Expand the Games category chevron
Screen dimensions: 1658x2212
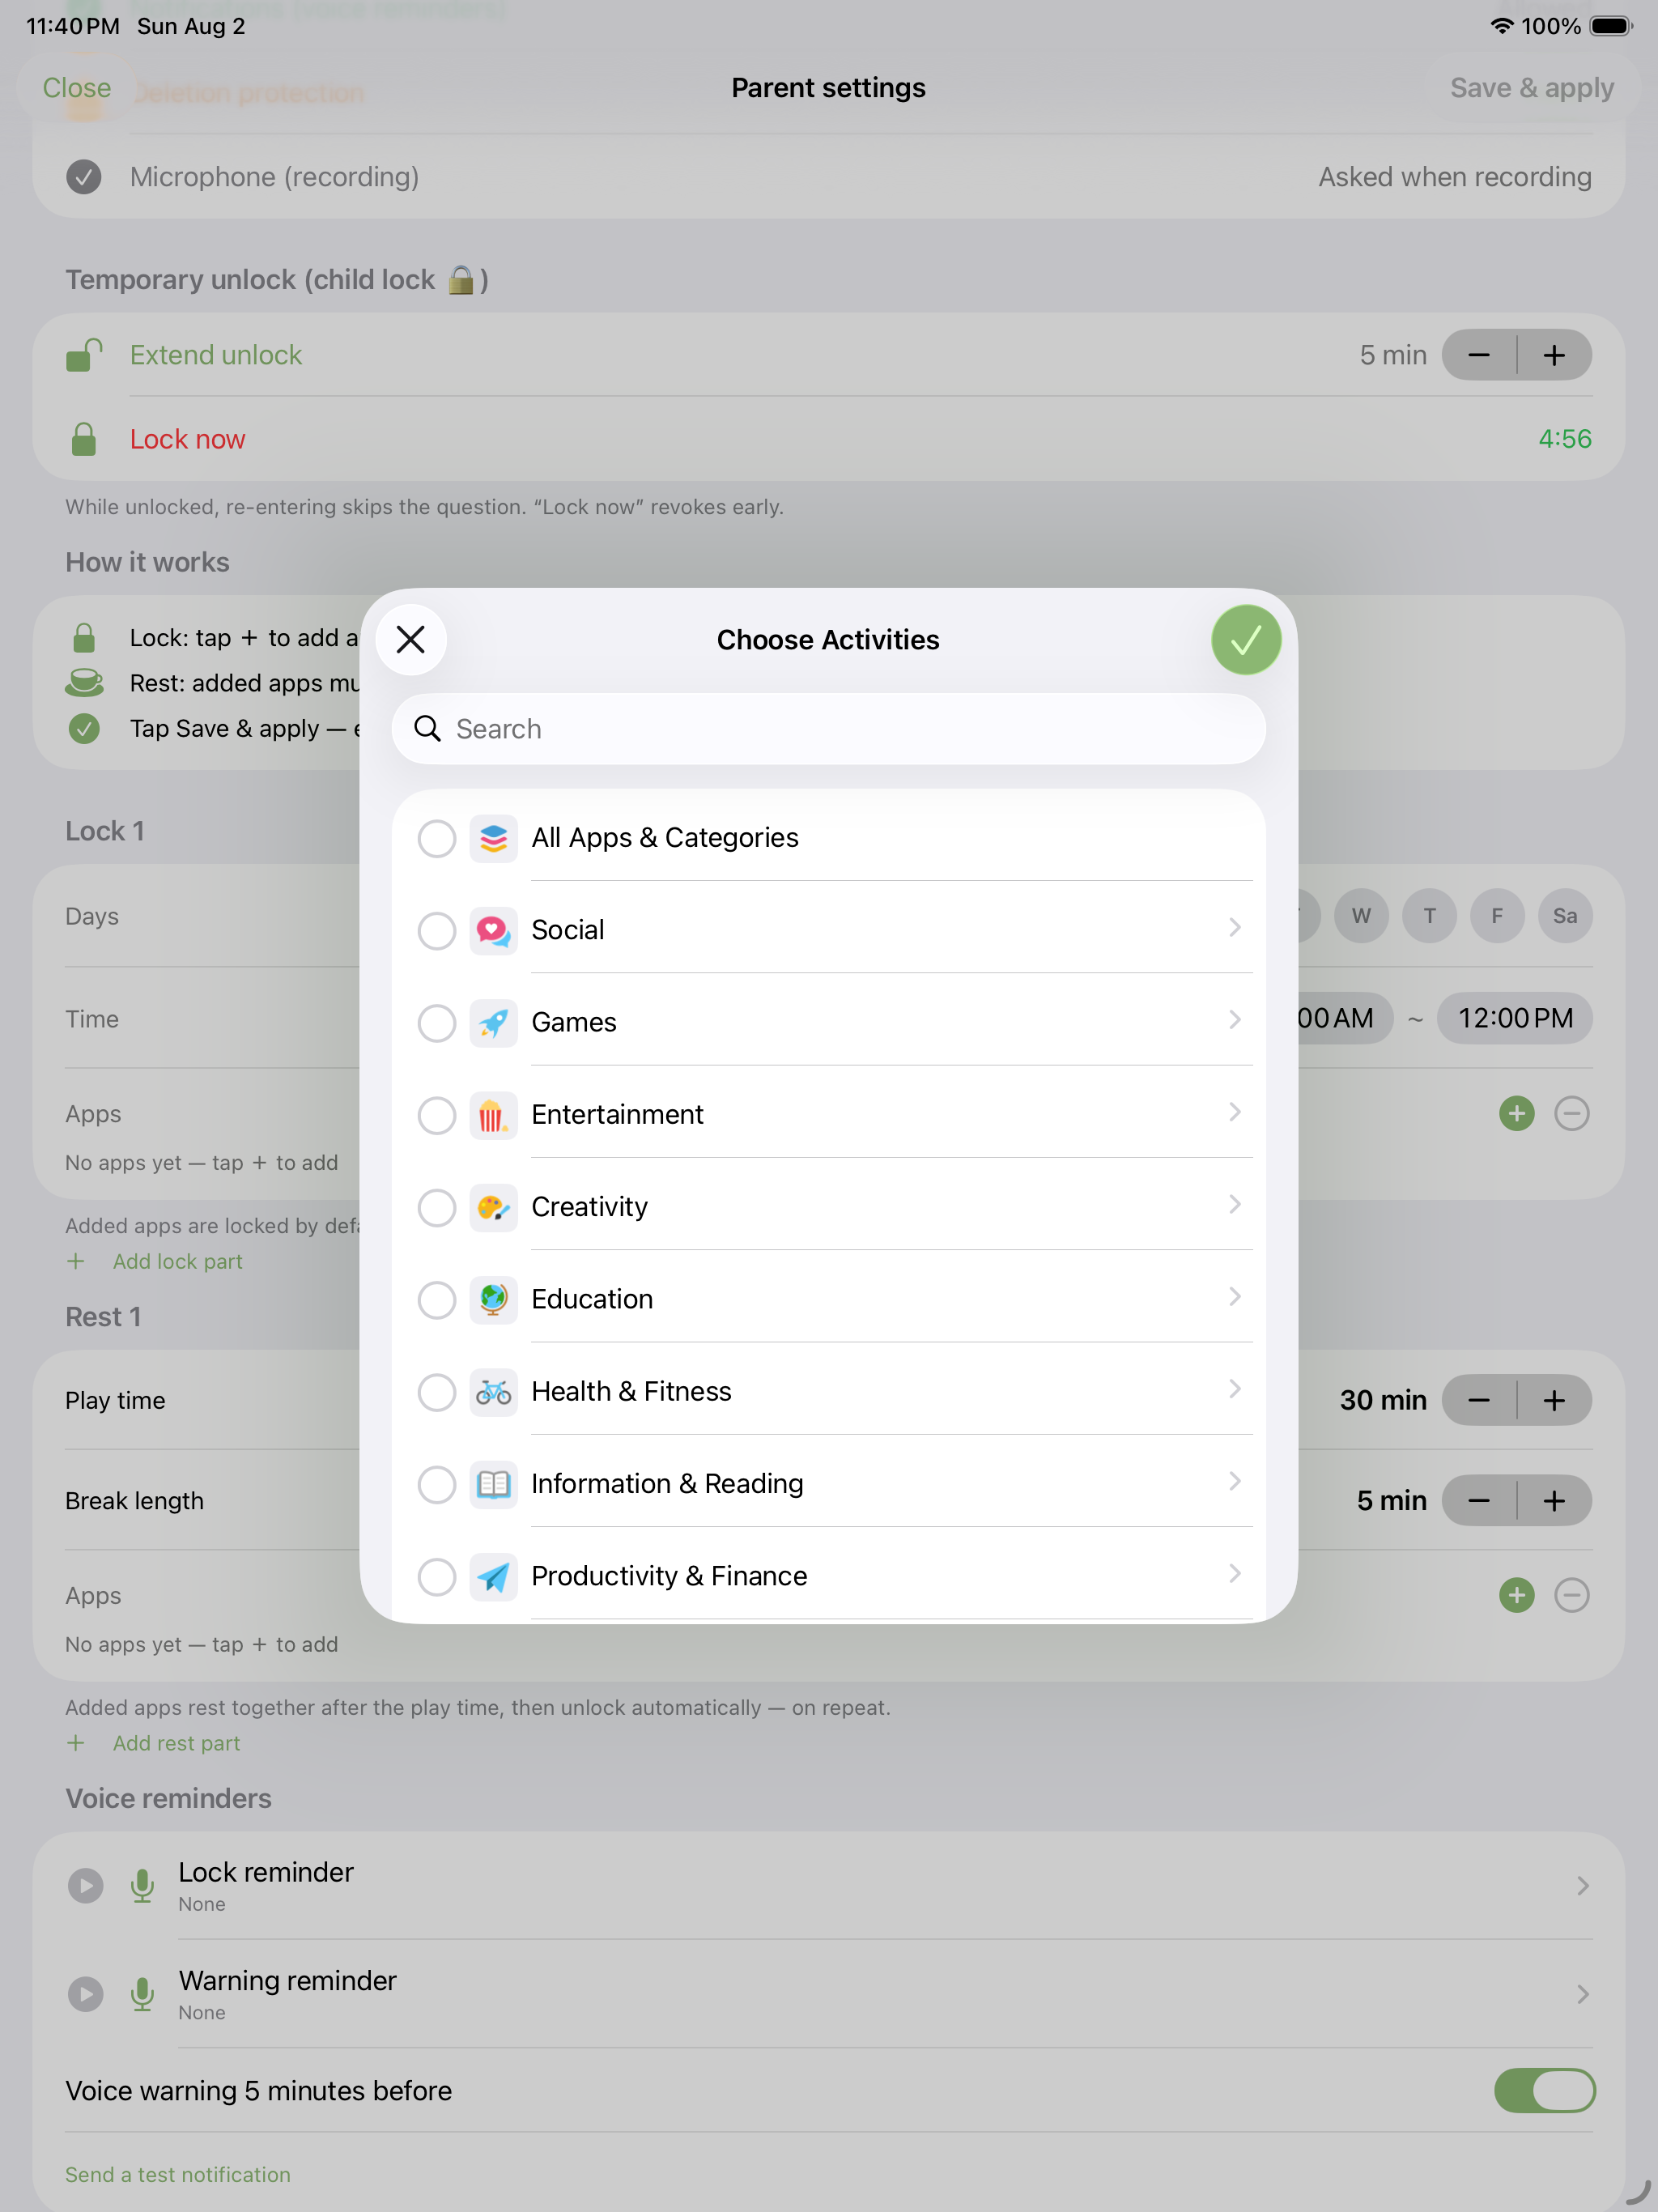pos(1235,1020)
